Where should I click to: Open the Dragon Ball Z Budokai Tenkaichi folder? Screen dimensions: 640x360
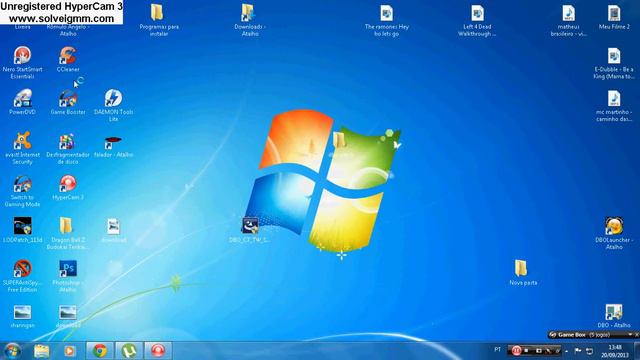coord(68,233)
